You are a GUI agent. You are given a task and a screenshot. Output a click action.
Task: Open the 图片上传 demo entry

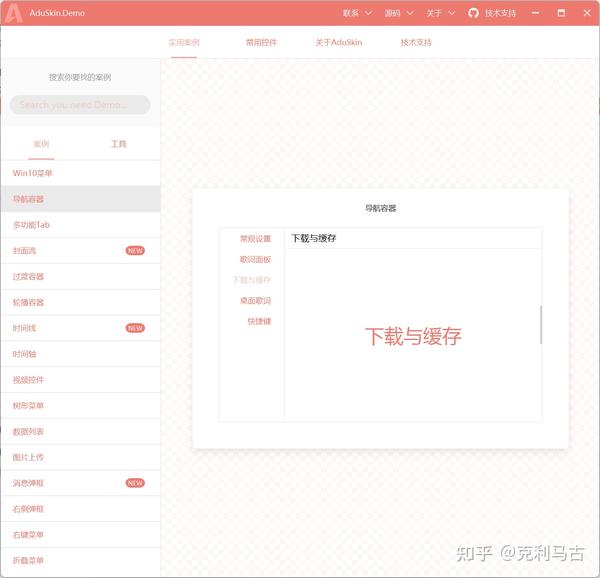point(80,457)
